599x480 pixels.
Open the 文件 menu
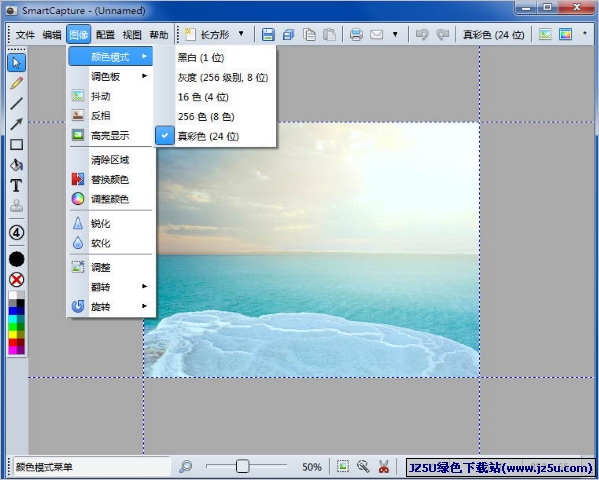point(25,35)
